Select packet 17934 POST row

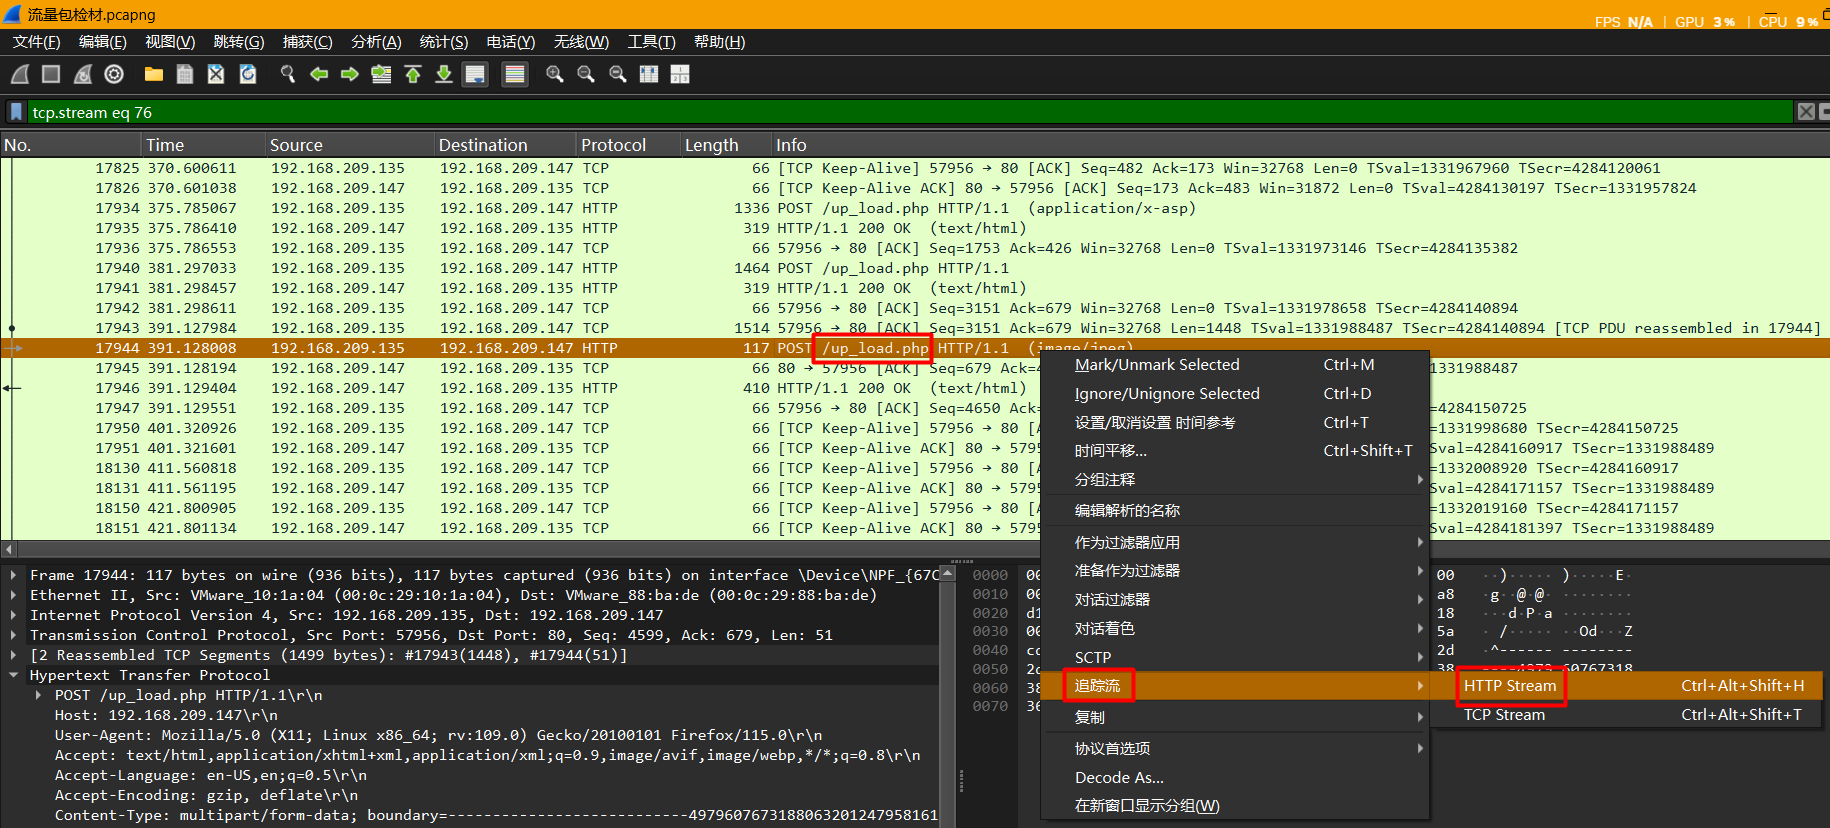tap(915, 208)
